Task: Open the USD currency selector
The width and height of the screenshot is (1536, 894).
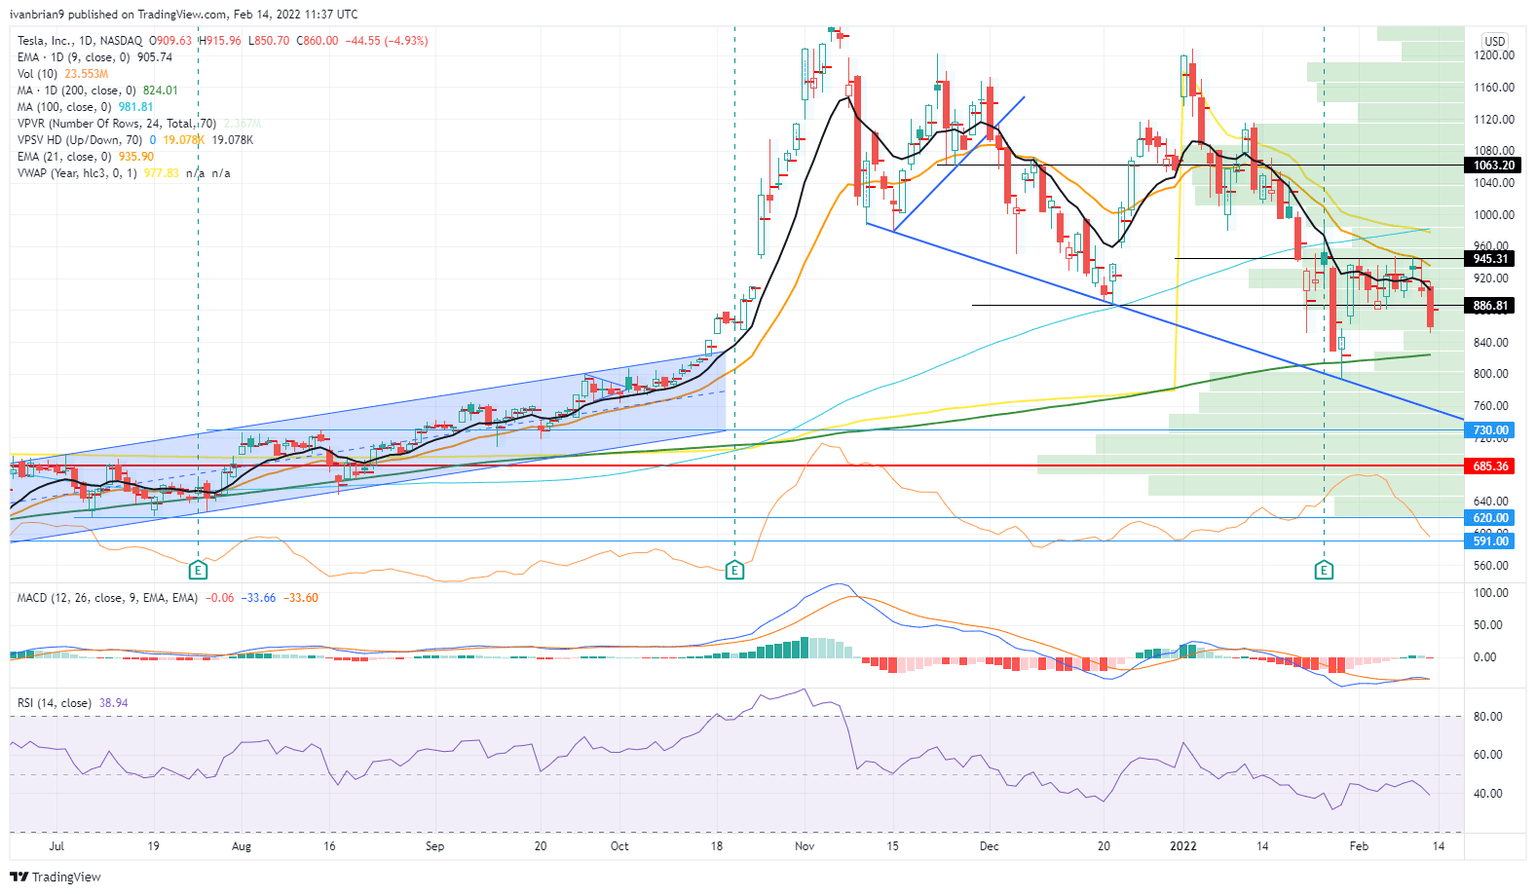Action: (x=1494, y=41)
